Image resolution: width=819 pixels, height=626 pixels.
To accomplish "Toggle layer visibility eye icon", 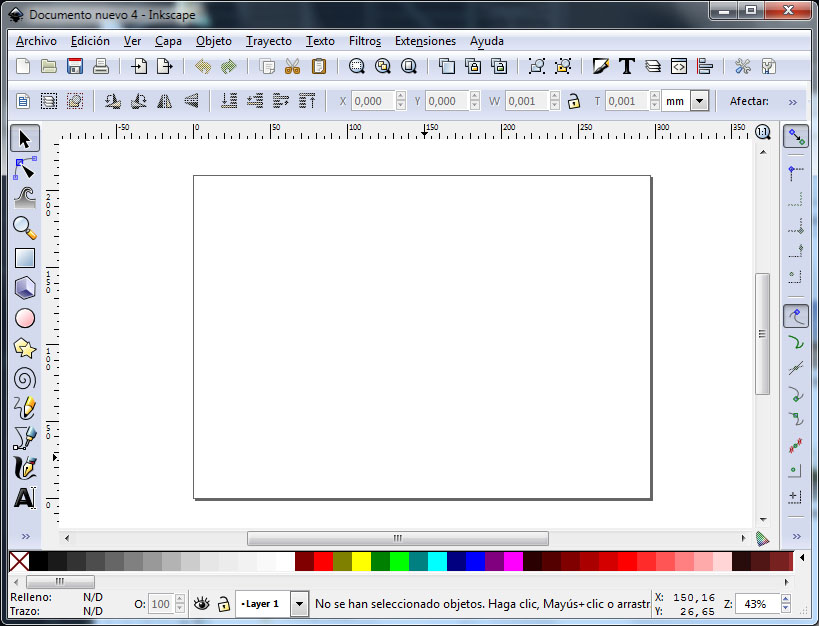I will pos(202,604).
